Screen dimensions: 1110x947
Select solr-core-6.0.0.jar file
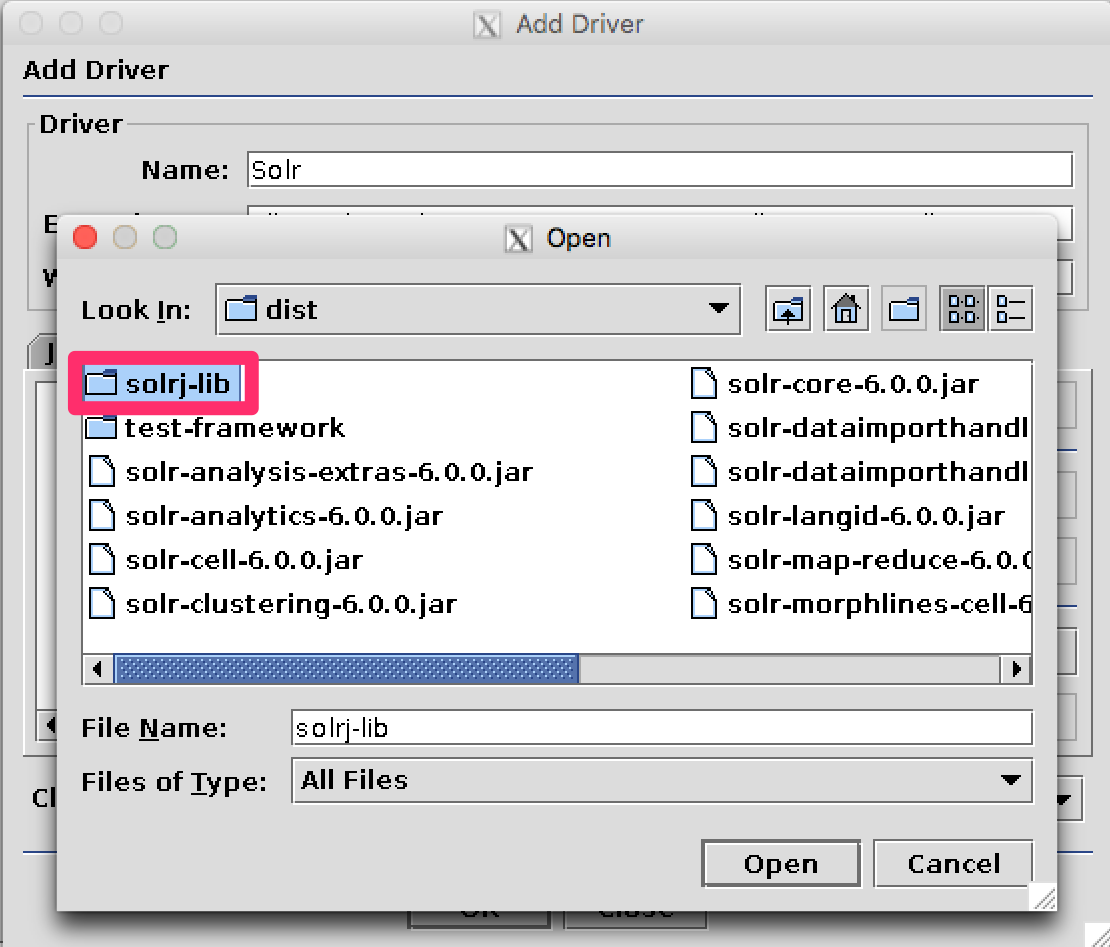pyautogui.click(x=852, y=384)
